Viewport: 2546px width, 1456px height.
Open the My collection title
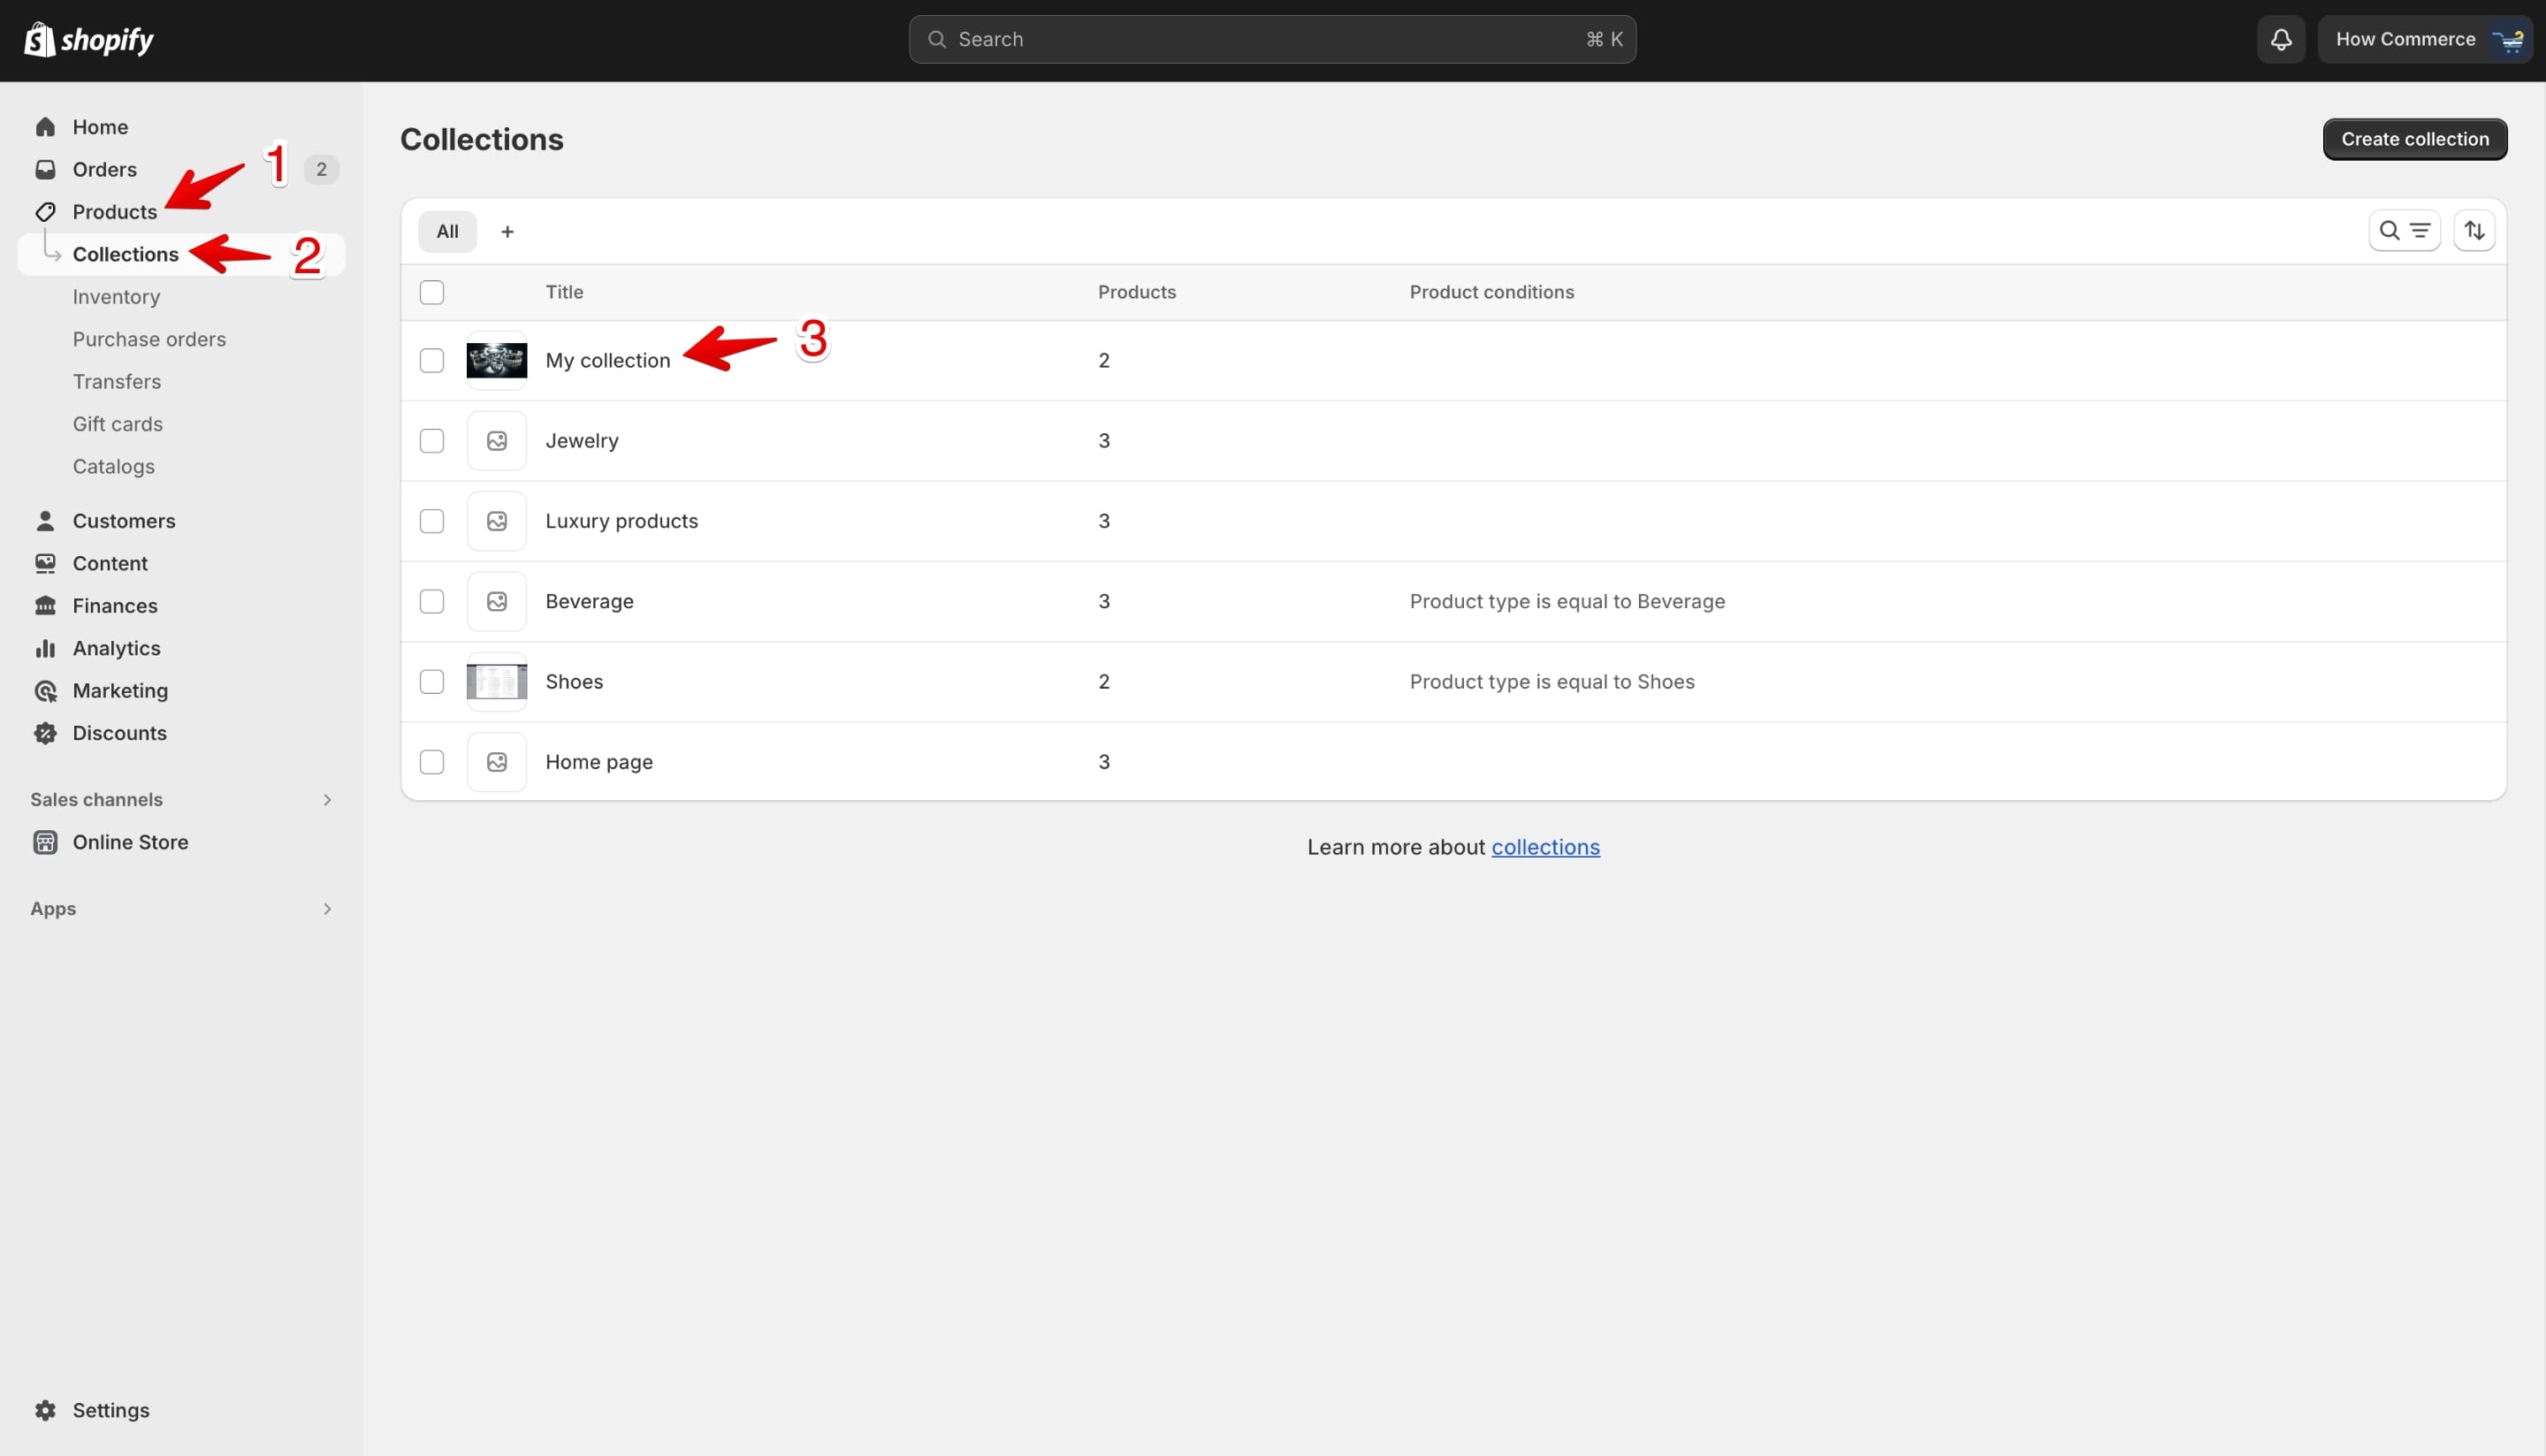pos(608,361)
